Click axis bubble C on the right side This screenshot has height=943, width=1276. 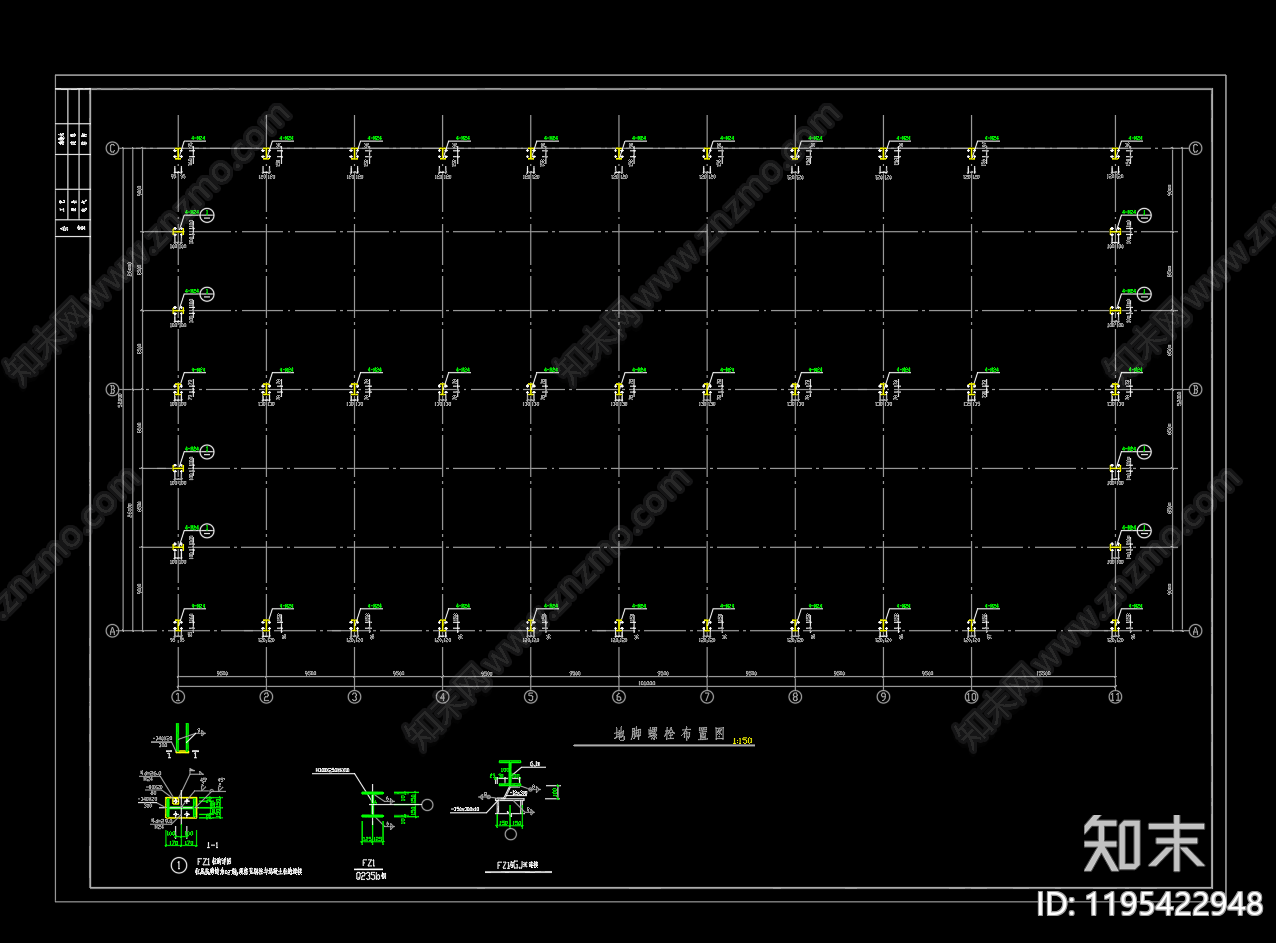pos(1195,149)
